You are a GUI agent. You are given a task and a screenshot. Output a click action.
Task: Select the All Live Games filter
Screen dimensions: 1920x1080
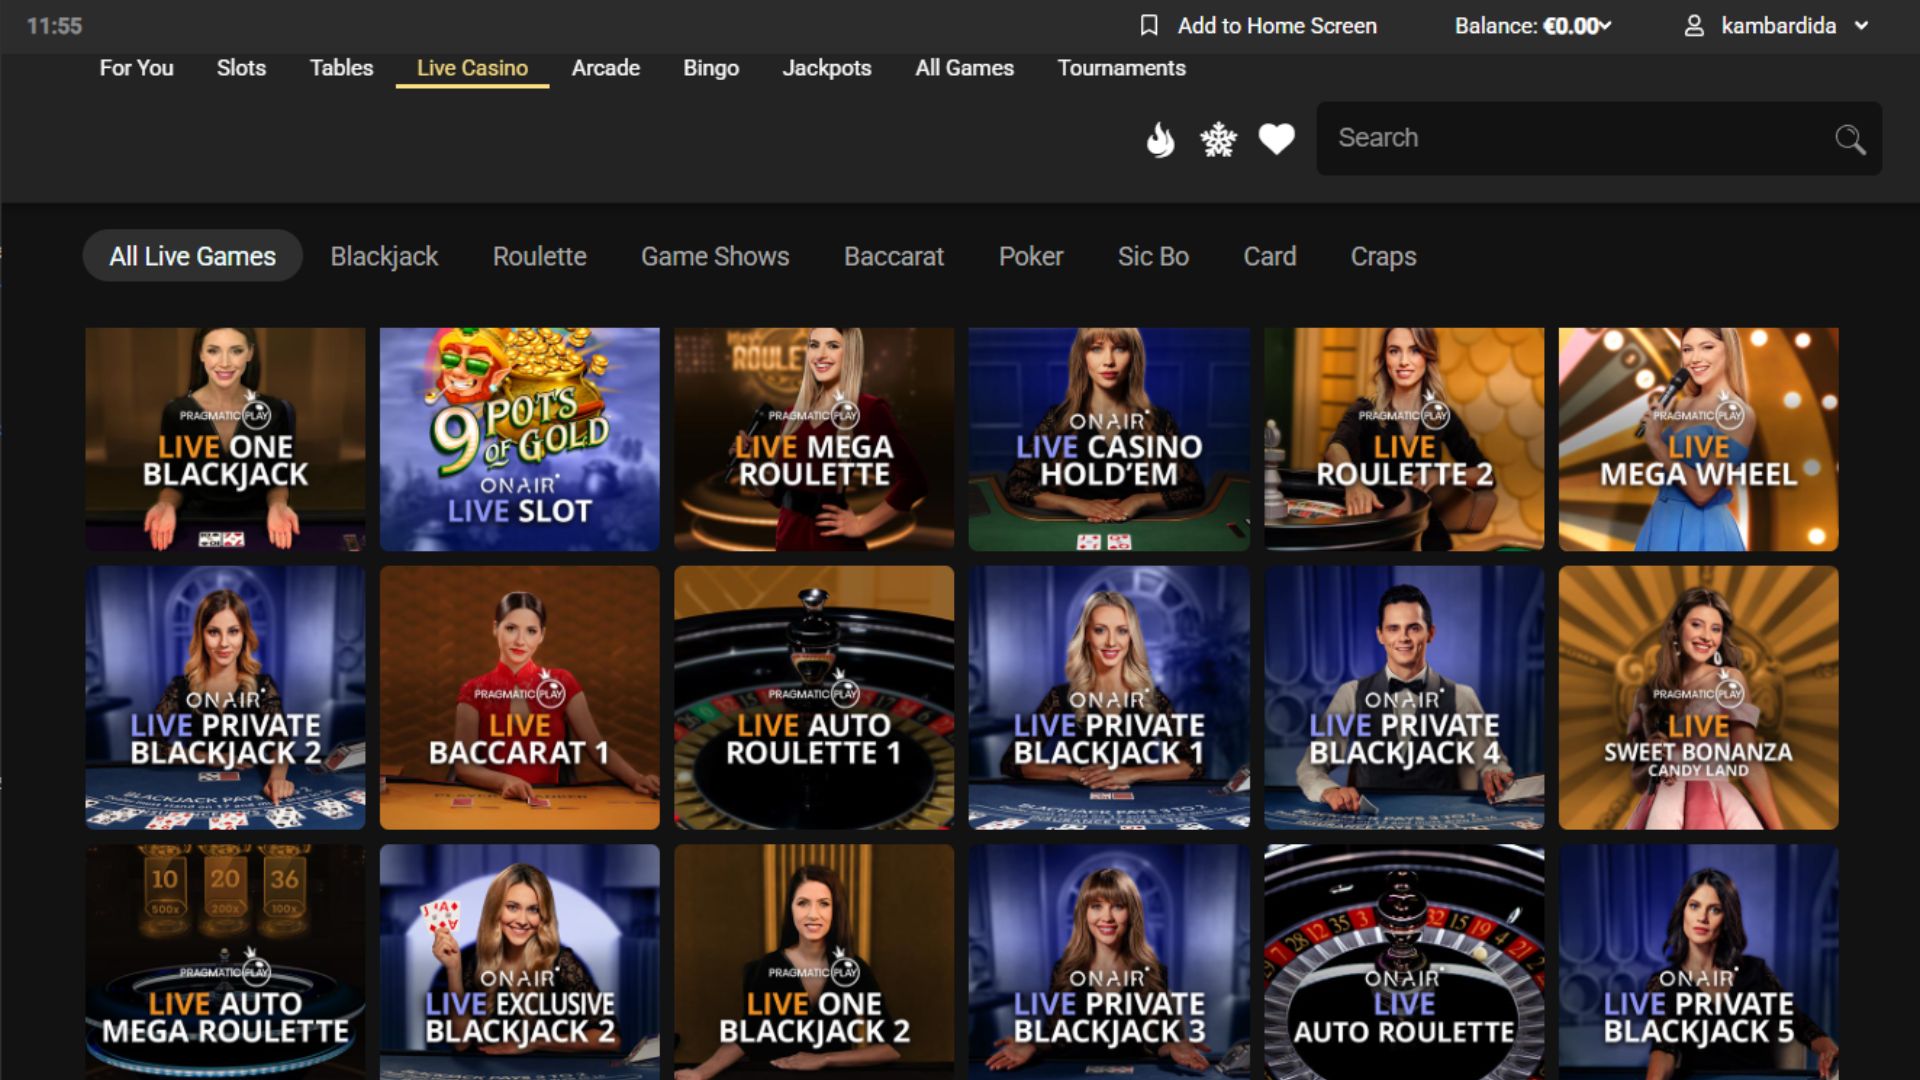(192, 256)
